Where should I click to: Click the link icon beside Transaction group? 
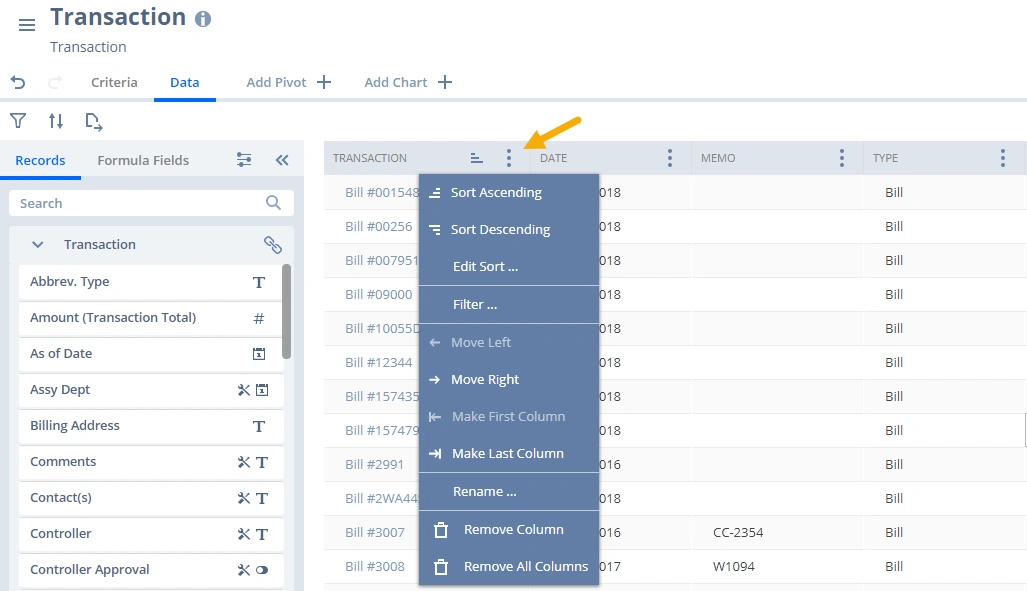pos(272,245)
